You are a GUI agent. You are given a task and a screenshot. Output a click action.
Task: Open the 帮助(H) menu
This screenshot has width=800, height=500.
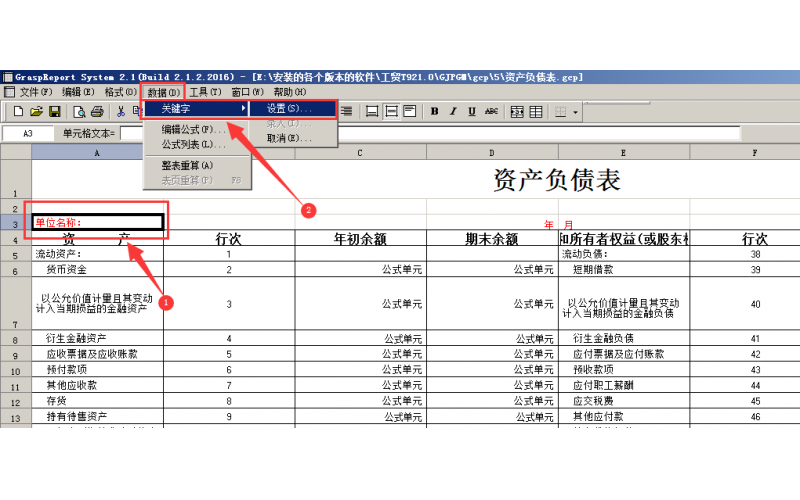[289, 92]
